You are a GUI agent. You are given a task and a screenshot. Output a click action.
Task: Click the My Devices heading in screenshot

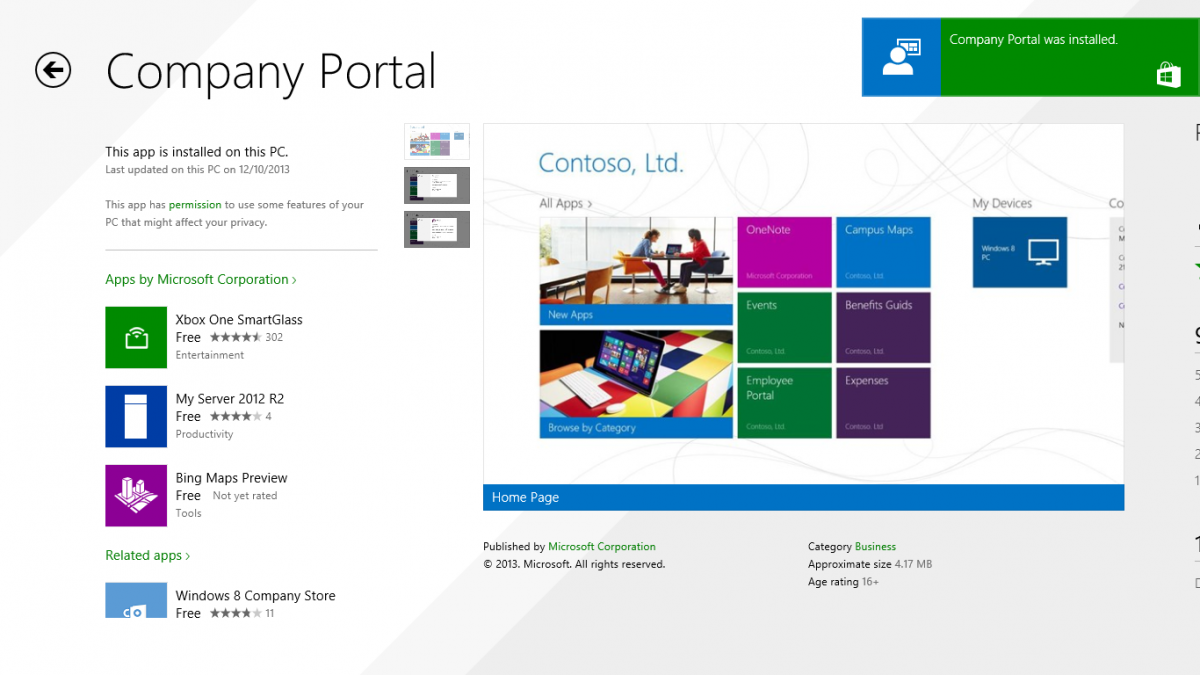(x=1002, y=203)
